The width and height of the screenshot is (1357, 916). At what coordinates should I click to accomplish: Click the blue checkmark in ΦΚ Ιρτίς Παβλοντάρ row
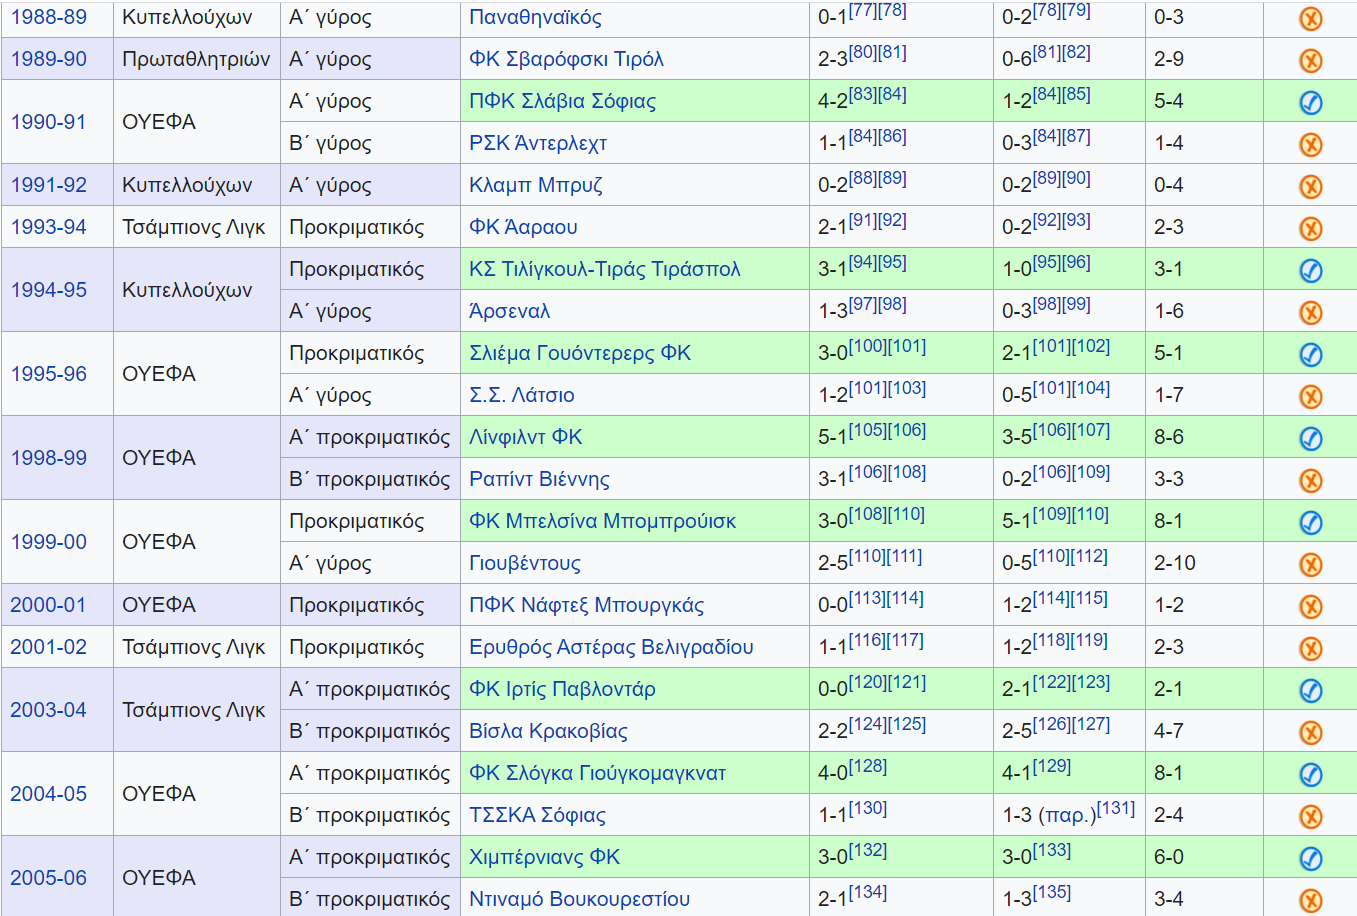click(1310, 690)
